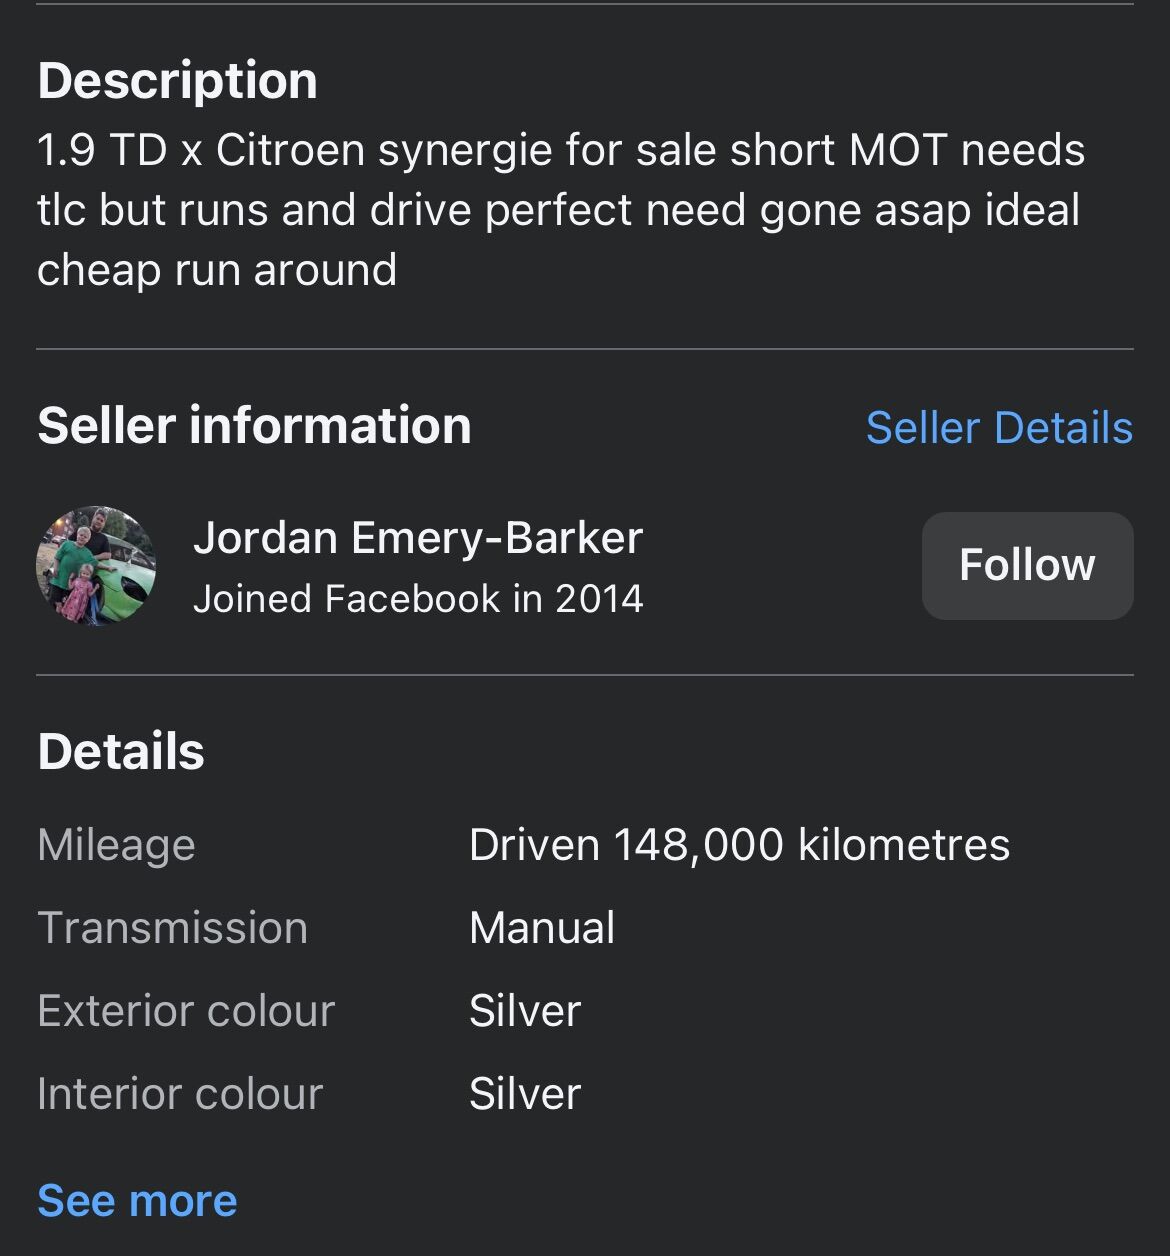Image resolution: width=1170 pixels, height=1256 pixels.
Task: Tap the name Jordan Emery-Barker
Action: pyautogui.click(x=418, y=538)
